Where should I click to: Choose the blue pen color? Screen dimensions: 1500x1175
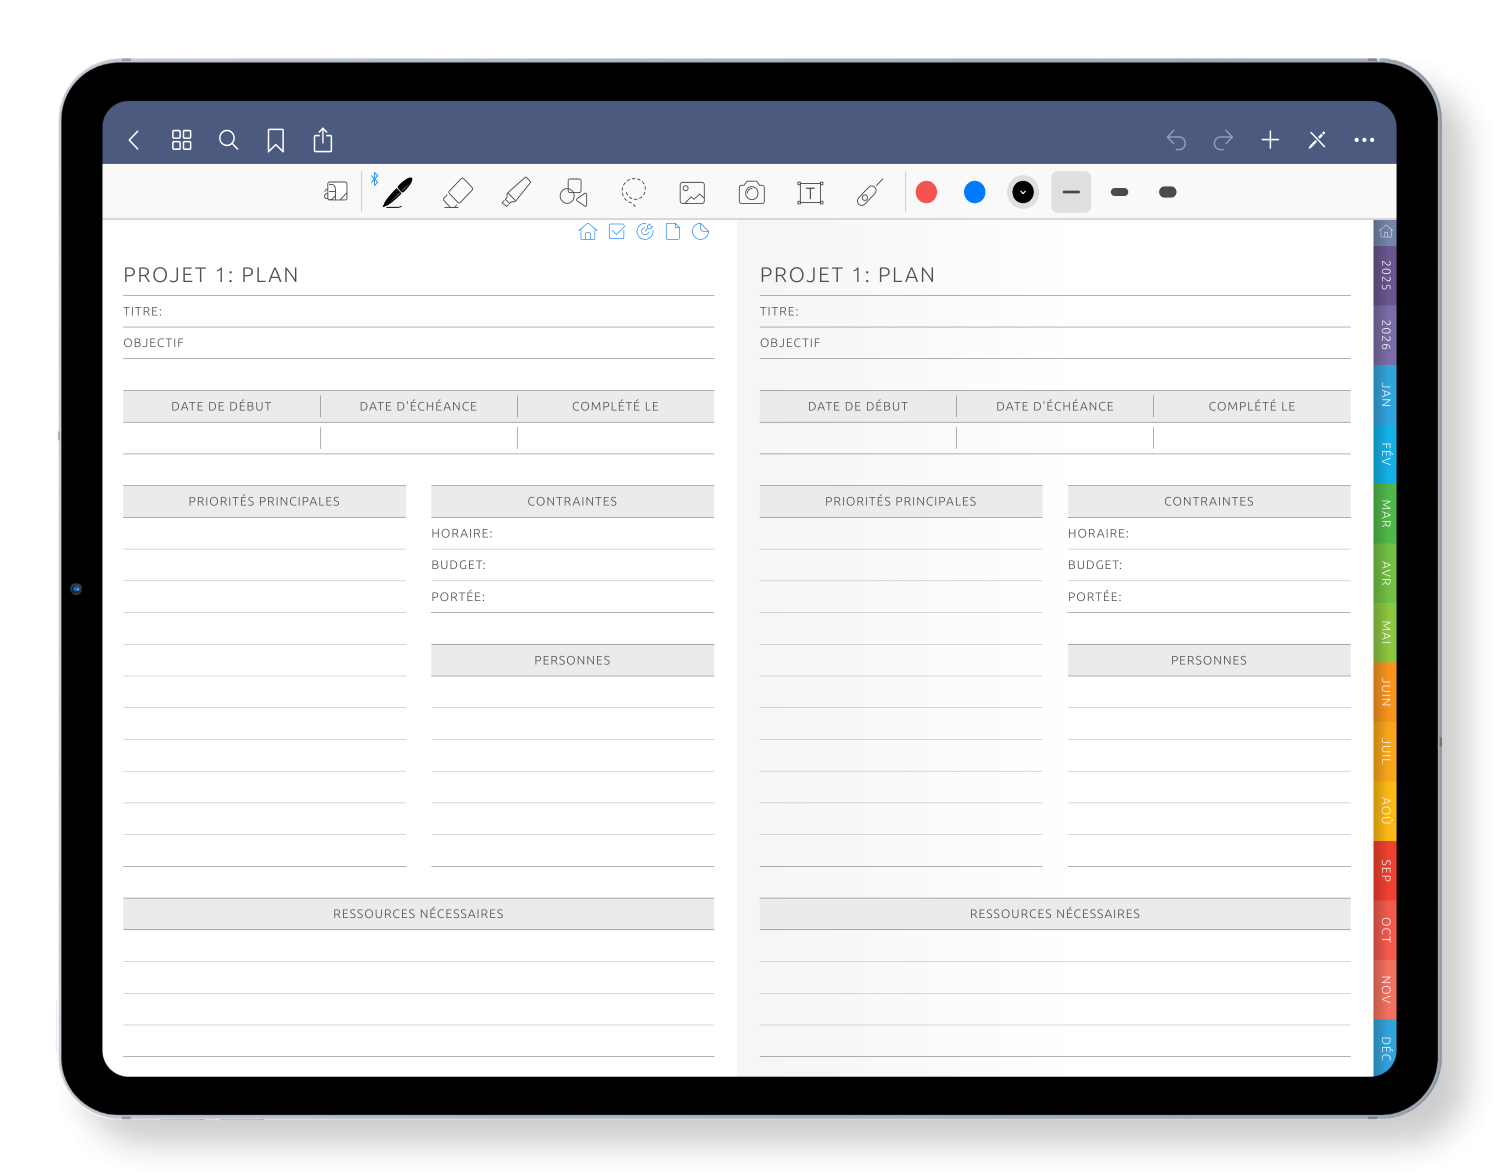coord(975,192)
